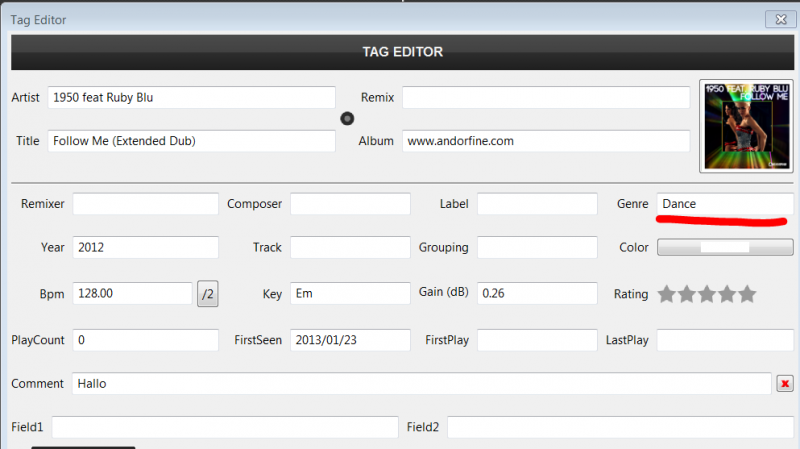The height and width of the screenshot is (449, 800).
Task: Set rating to three stars
Action: 706,294
